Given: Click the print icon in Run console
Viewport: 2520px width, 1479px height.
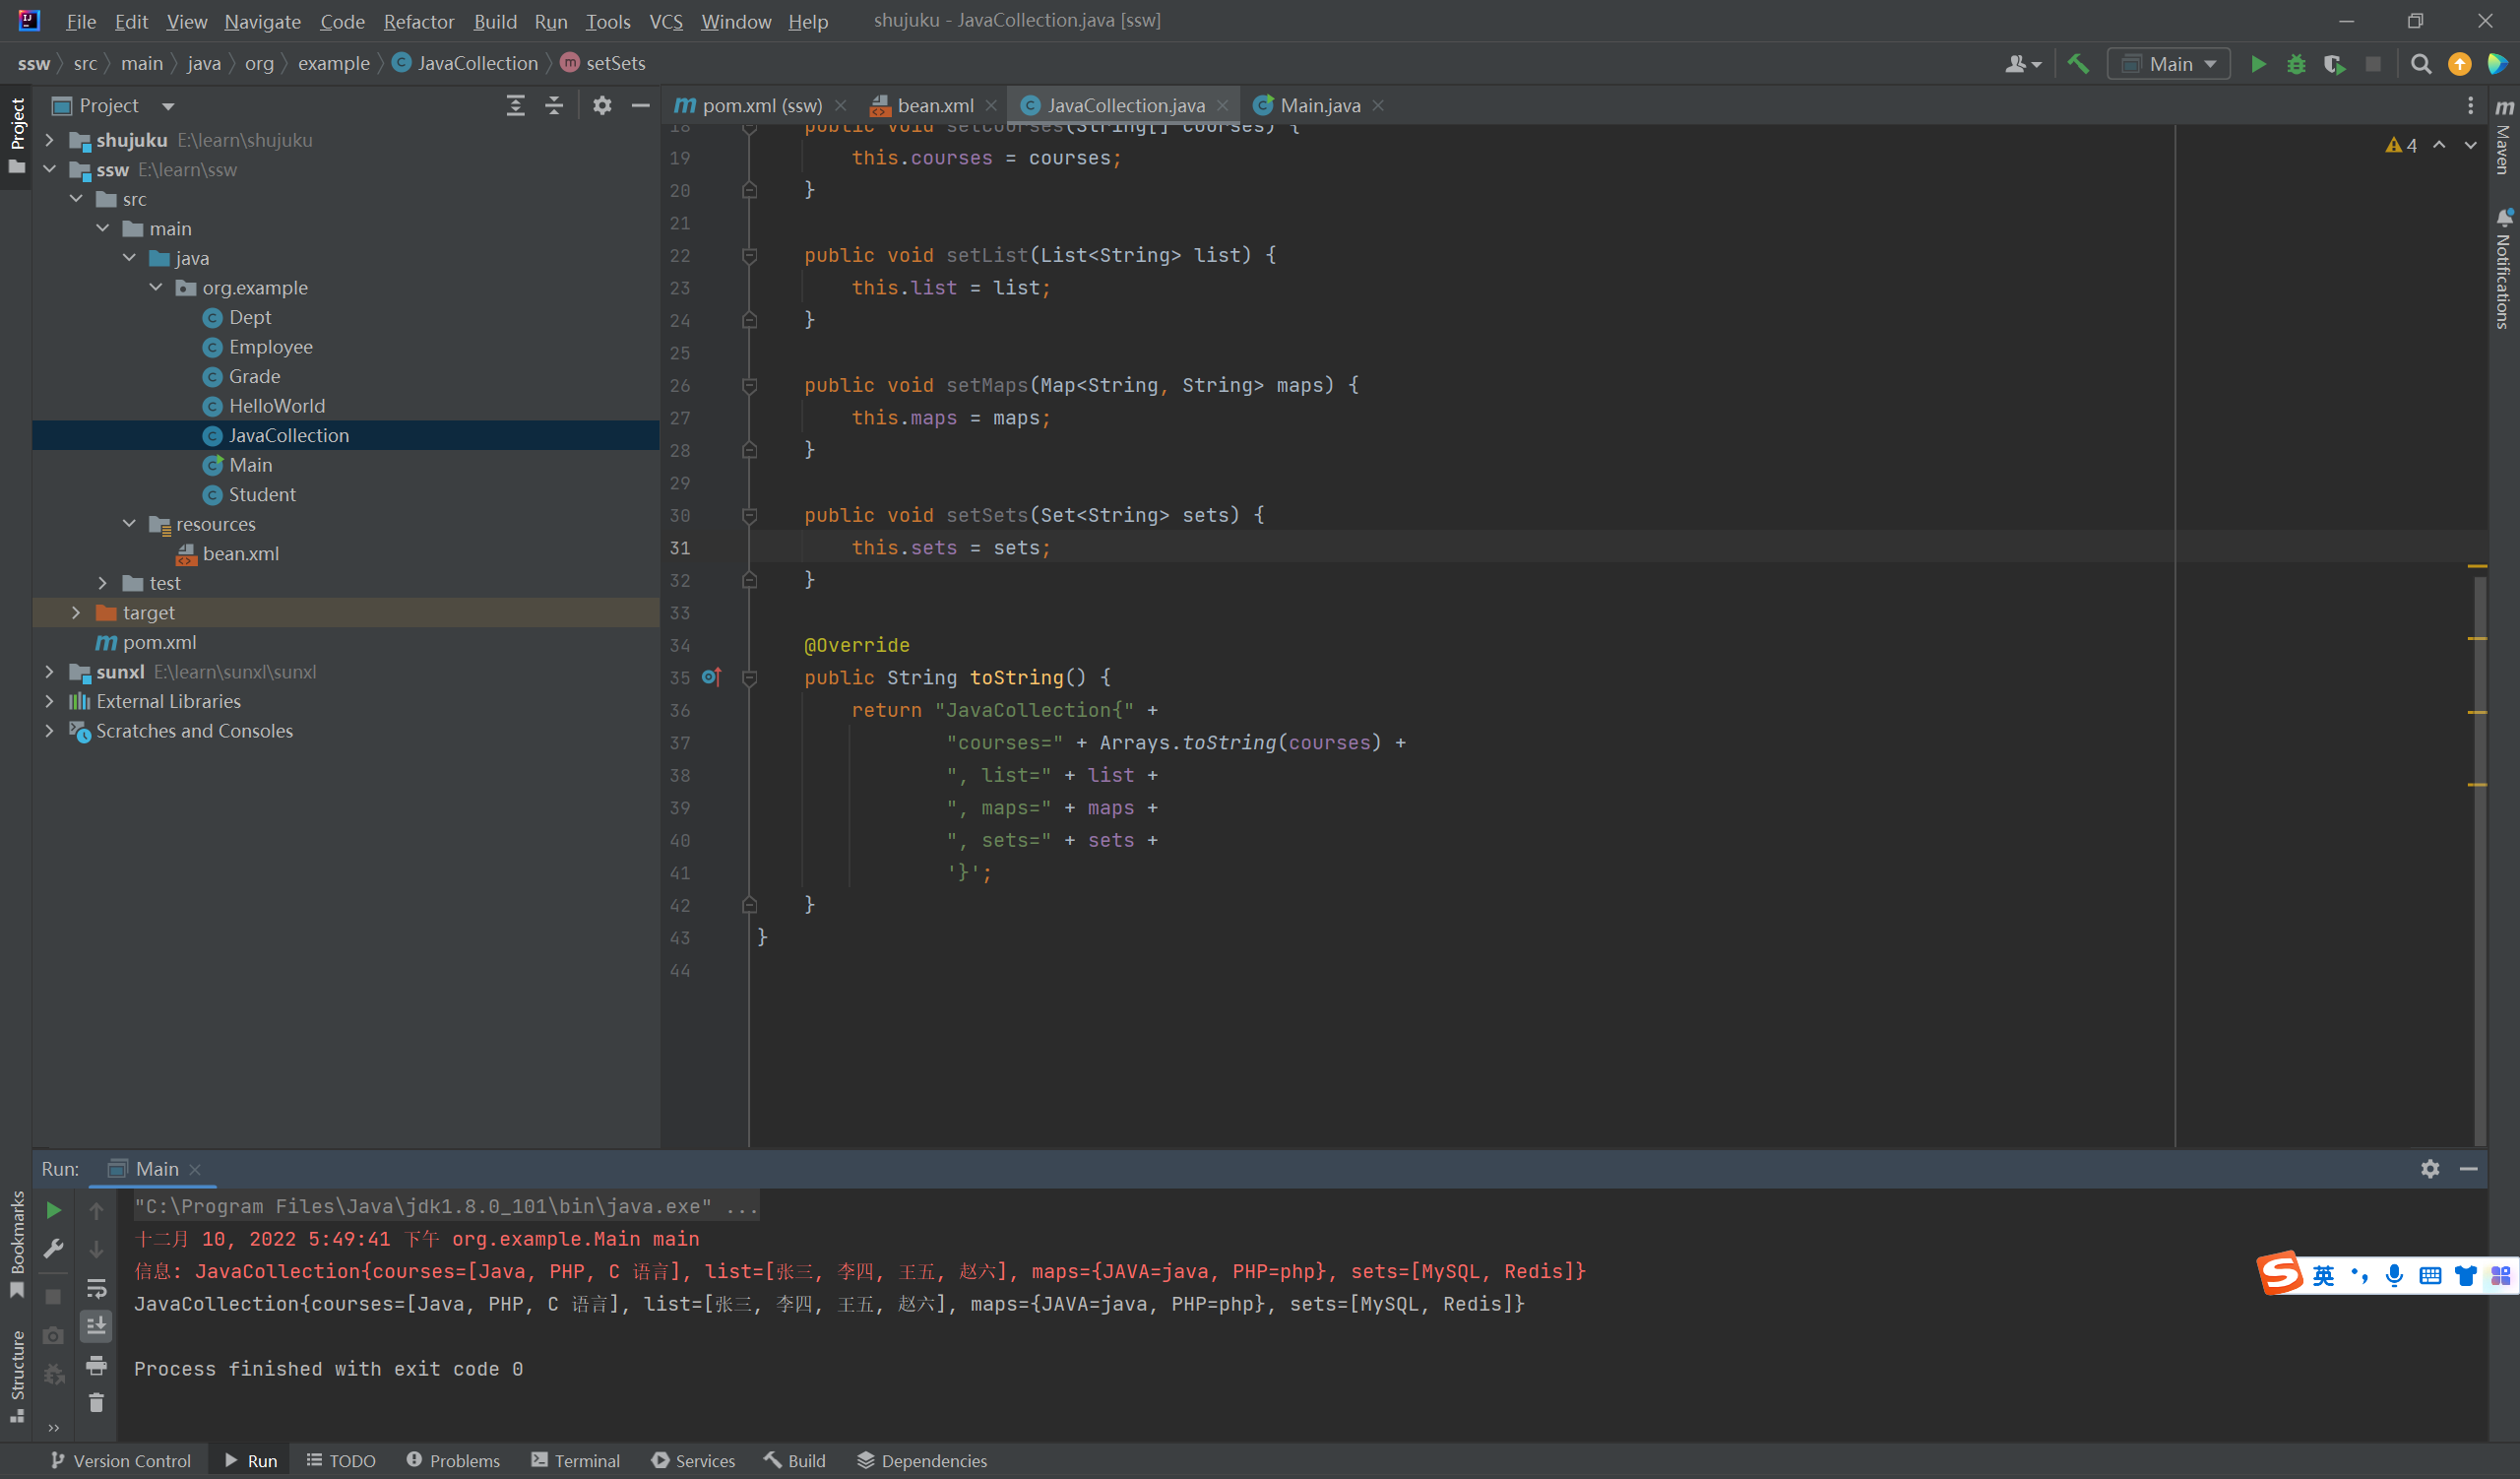Looking at the screenshot, I should point(96,1365).
